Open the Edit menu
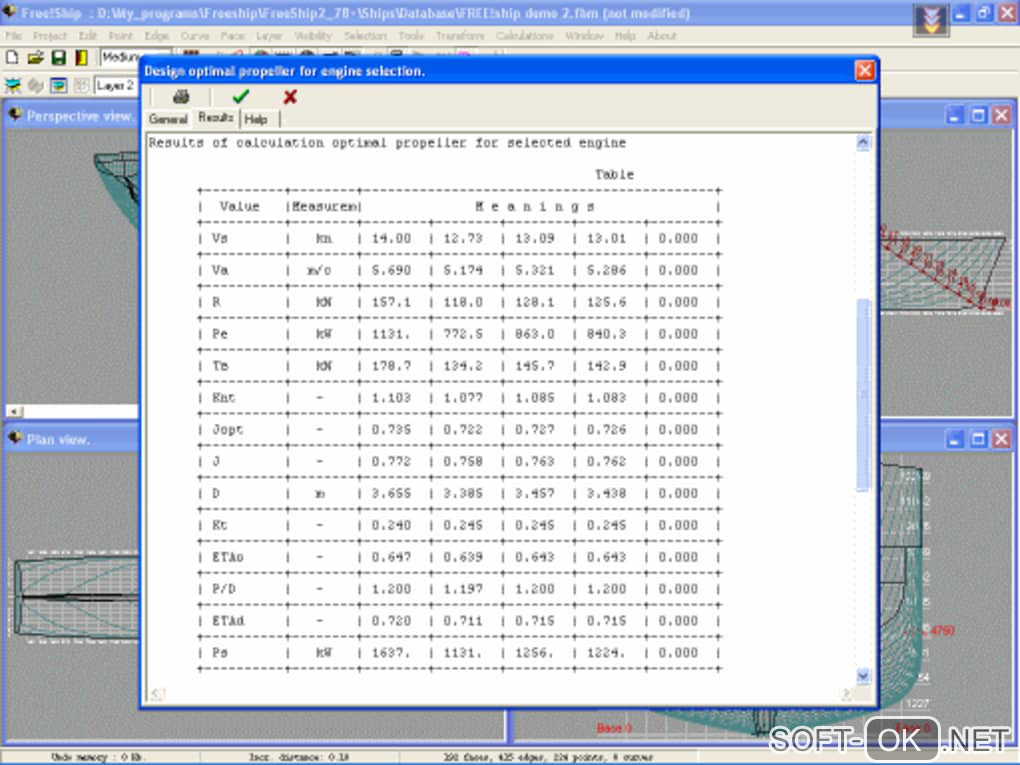Image resolution: width=1020 pixels, height=765 pixels. (88, 36)
